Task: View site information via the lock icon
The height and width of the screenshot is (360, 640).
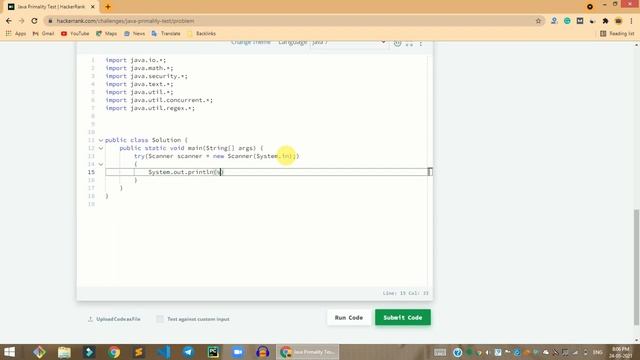Action: (50, 21)
